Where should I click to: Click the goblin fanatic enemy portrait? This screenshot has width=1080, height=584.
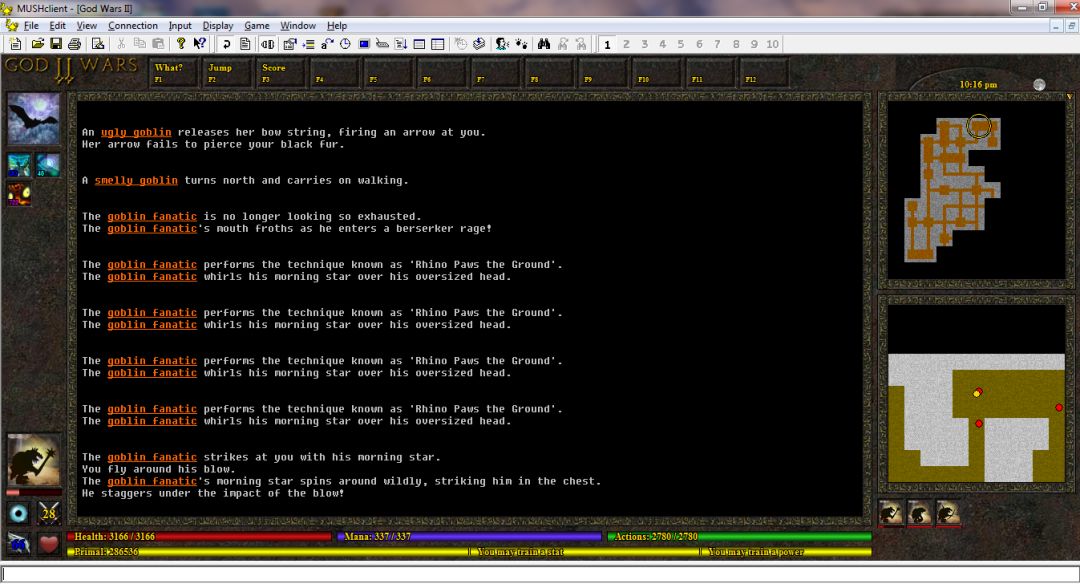tap(33, 460)
